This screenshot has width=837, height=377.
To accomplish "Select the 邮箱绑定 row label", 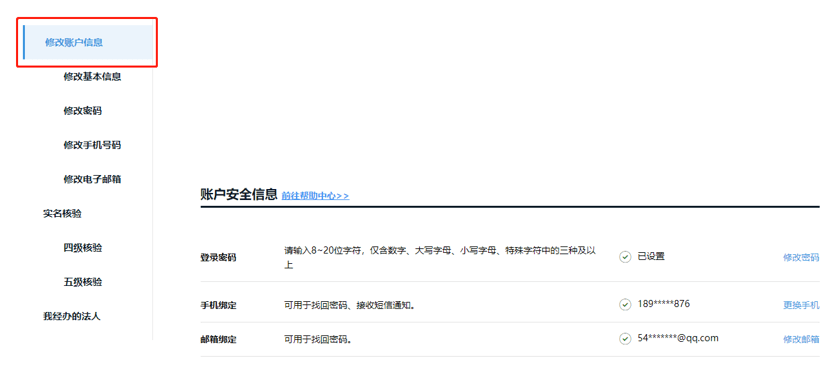I will click(x=218, y=340).
